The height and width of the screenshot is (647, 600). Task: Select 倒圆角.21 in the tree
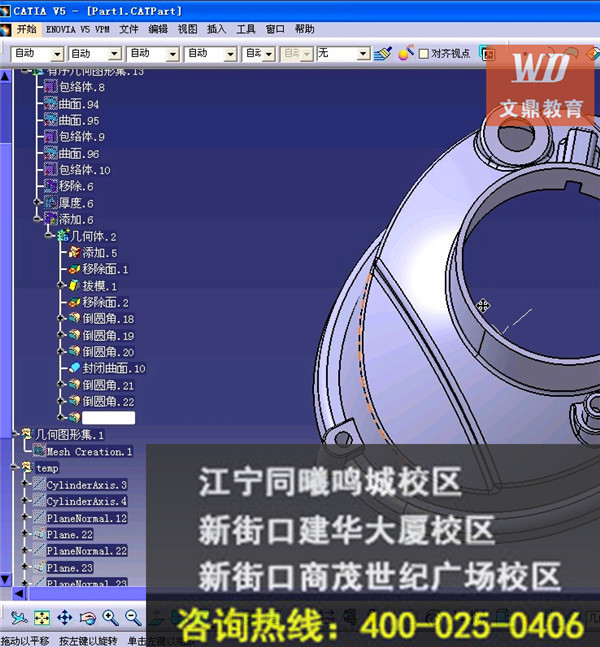tap(109, 385)
